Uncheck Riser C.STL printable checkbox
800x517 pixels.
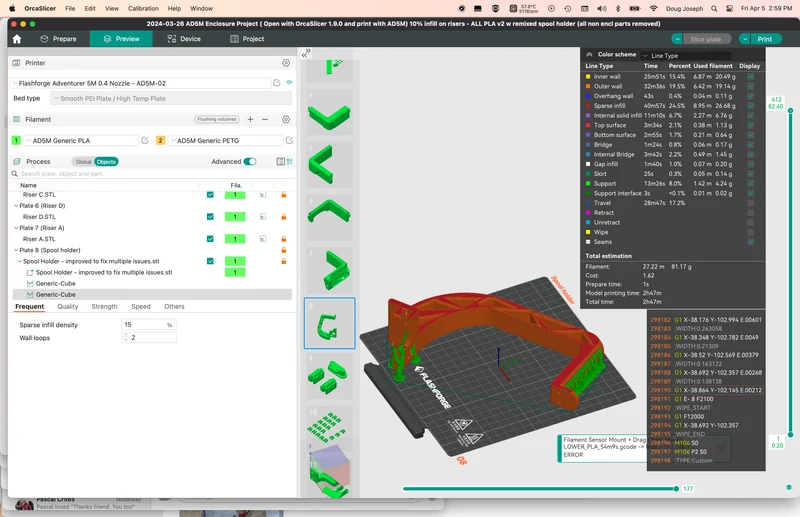tap(210, 194)
